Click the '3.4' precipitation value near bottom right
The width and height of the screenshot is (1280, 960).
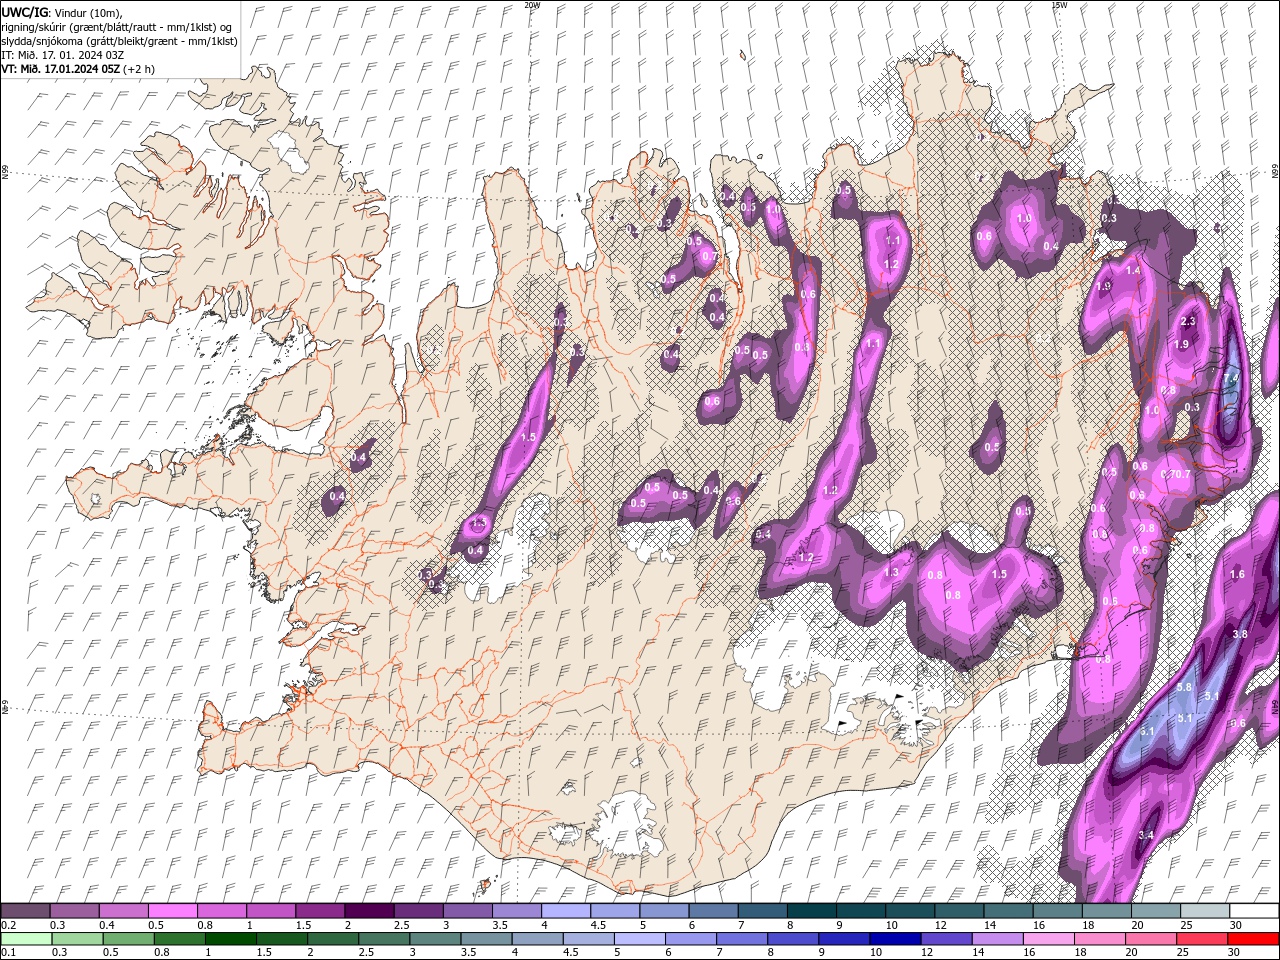[x=1147, y=835]
